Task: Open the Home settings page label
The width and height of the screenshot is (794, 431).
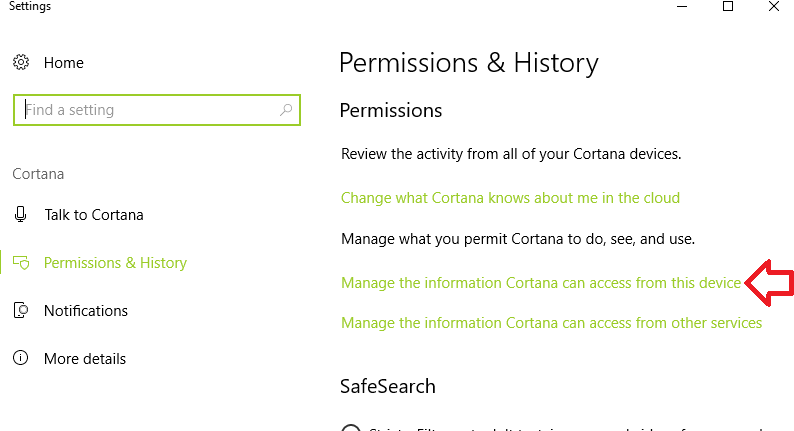Action: 64,63
